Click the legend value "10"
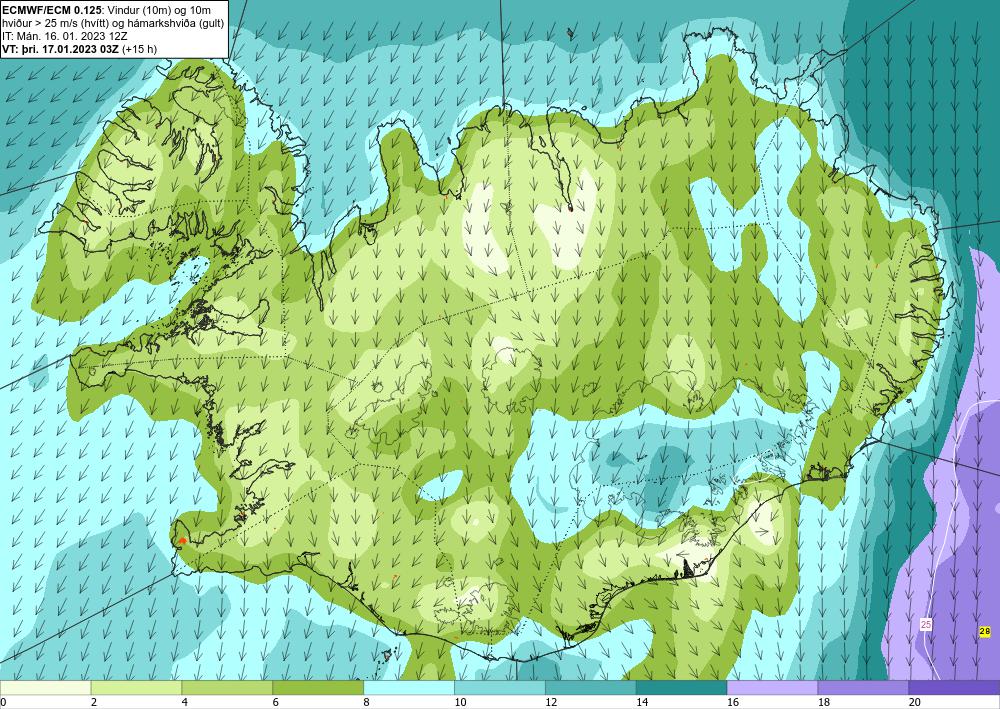This screenshot has height=709, width=1000. tap(460, 703)
